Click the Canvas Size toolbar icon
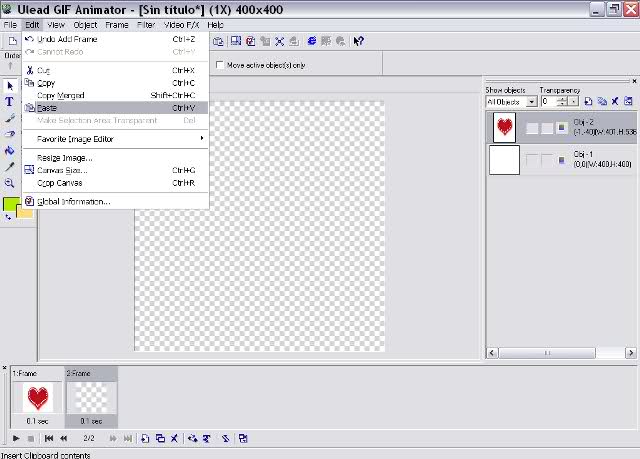Screen dimensions: 640x459 (236, 41)
